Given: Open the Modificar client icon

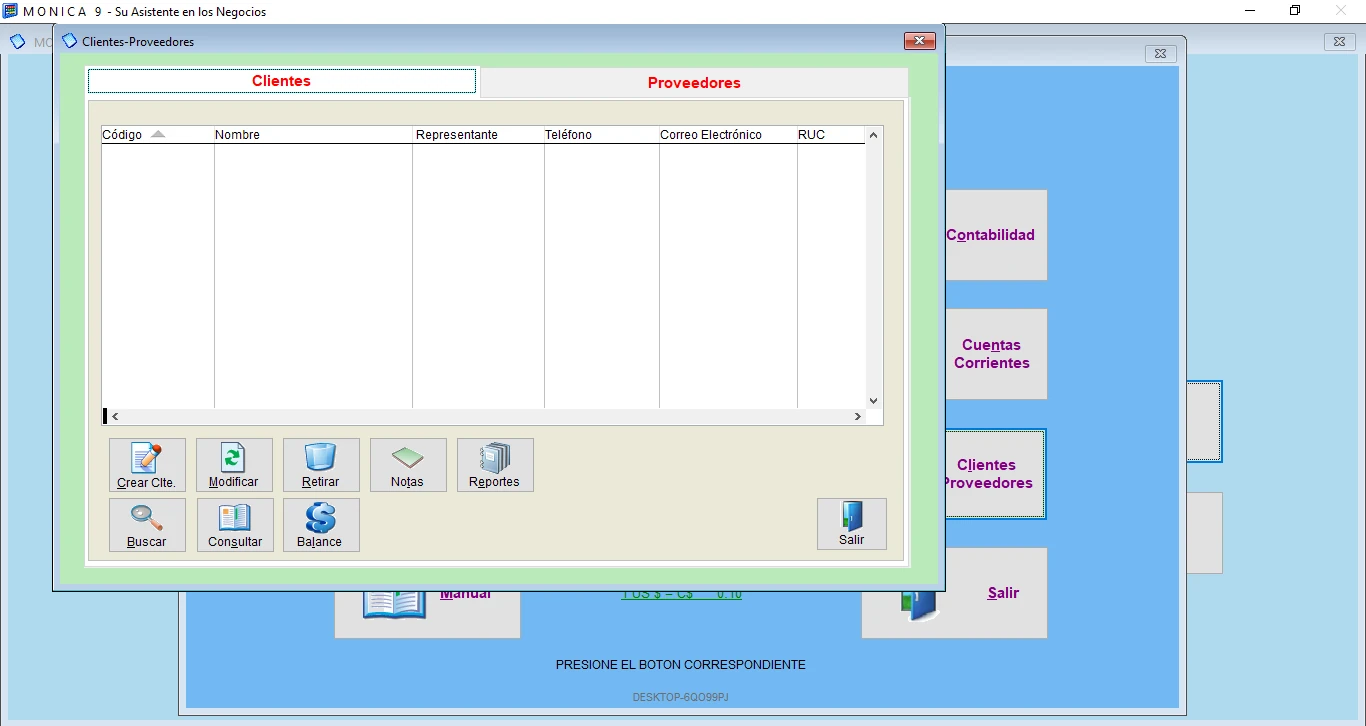Looking at the screenshot, I should coord(234,464).
